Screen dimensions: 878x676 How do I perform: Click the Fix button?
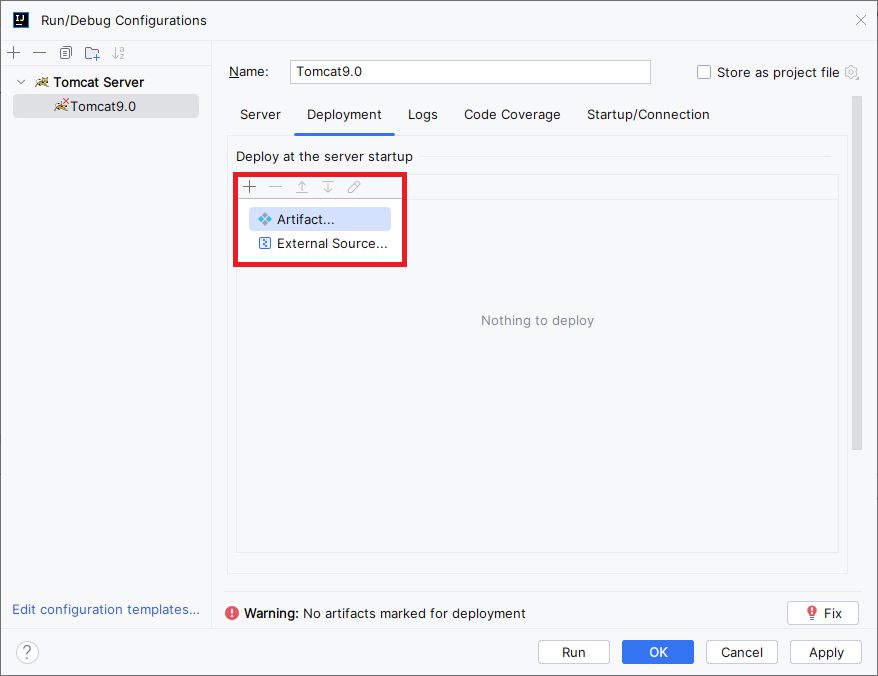823,613
